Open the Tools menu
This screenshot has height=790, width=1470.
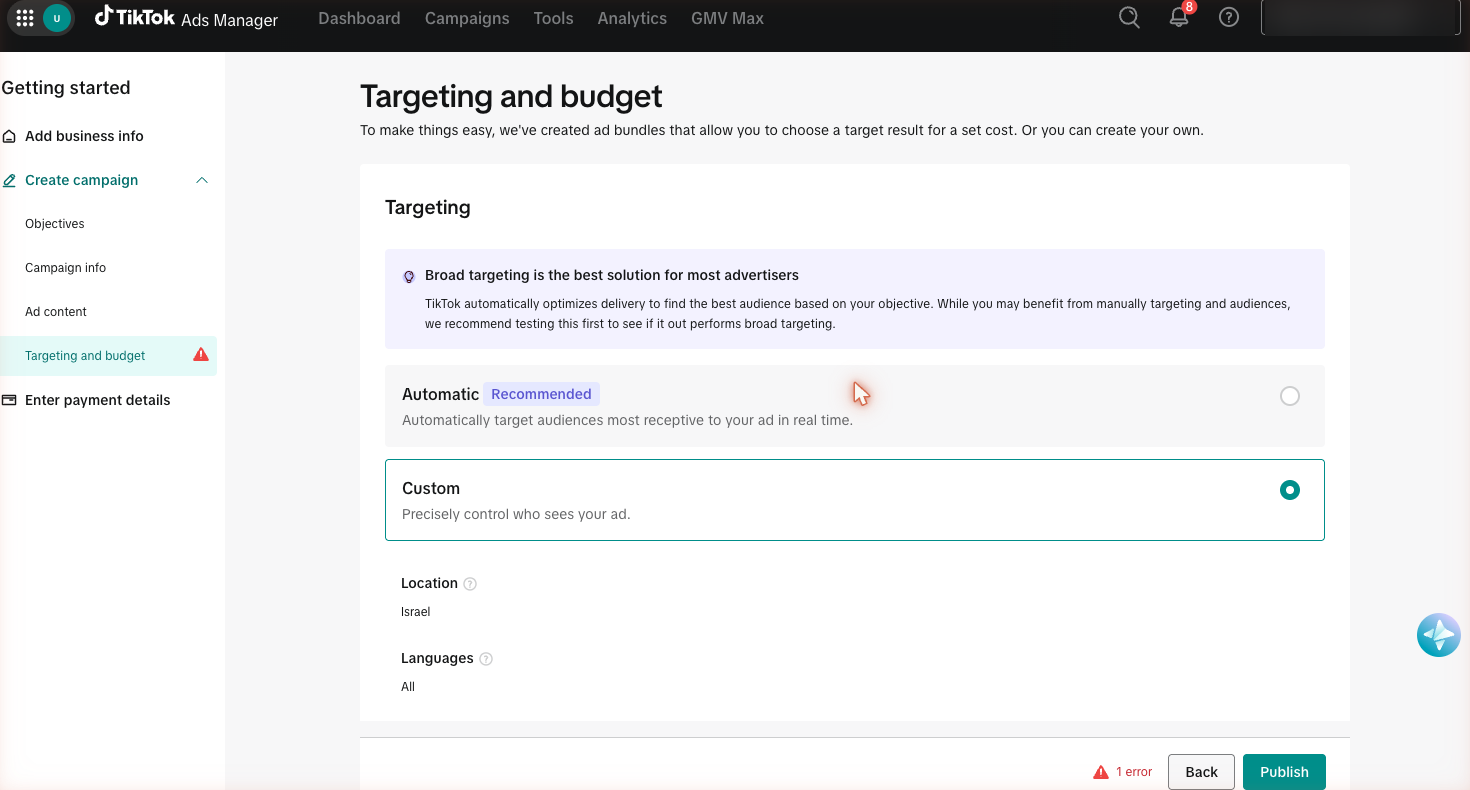[553, 18]
